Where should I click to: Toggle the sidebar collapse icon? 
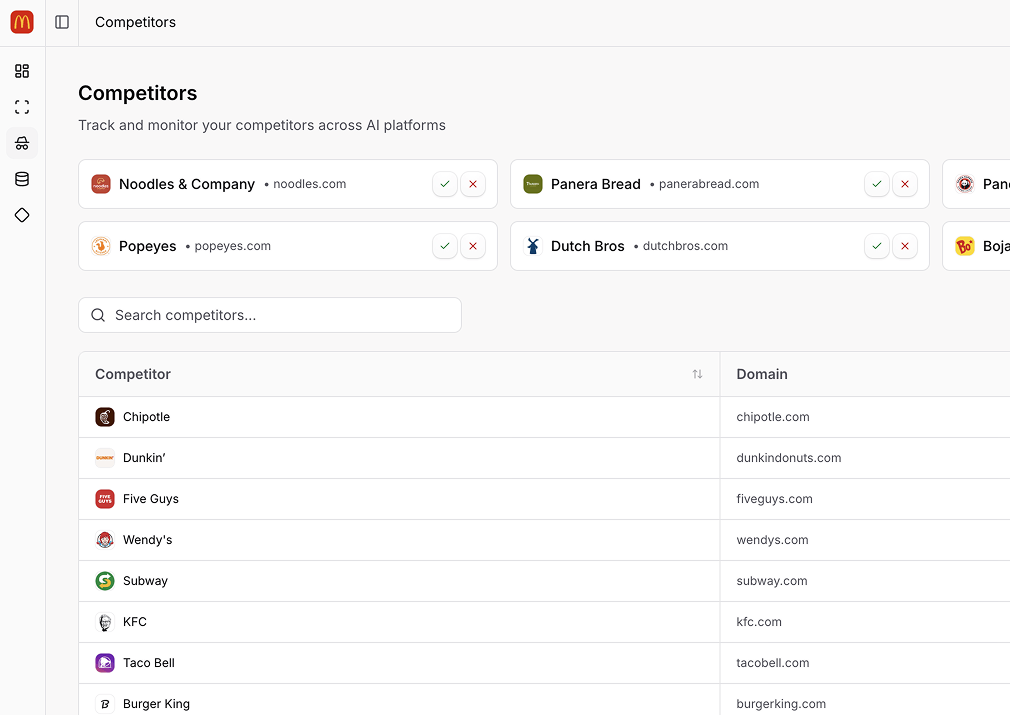(62, 22)
